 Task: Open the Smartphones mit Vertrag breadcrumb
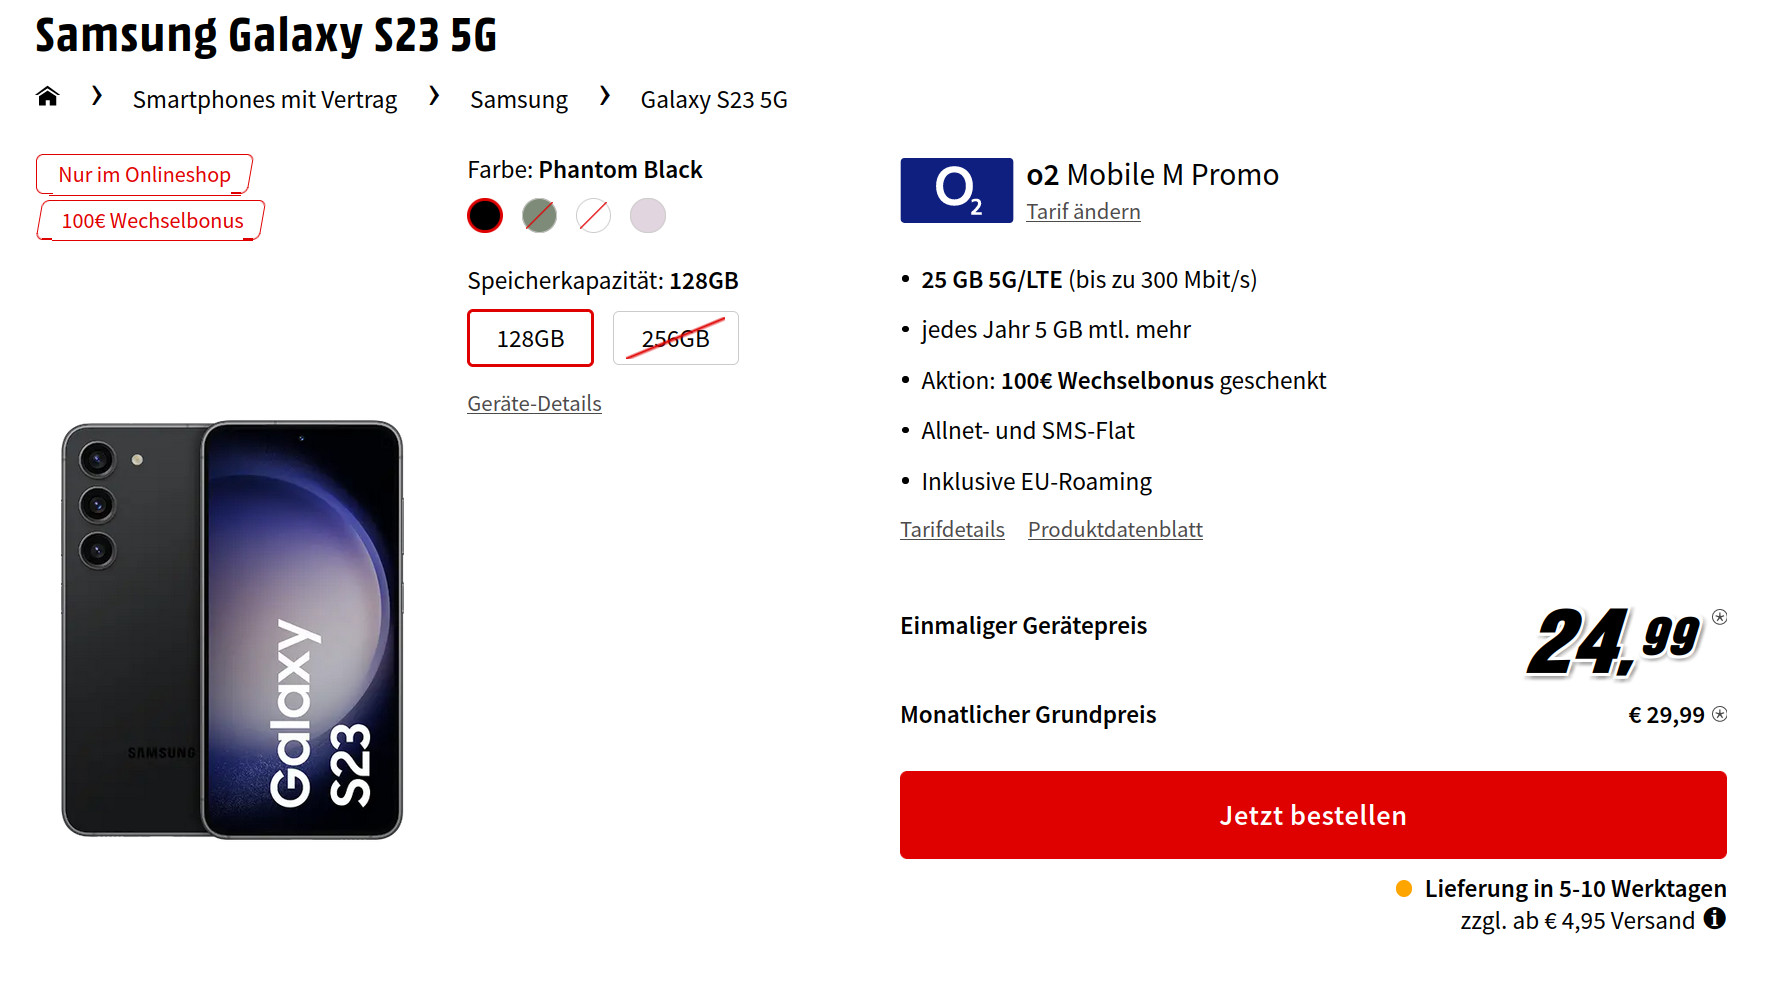pyautogui.click(x=264, y=100)
